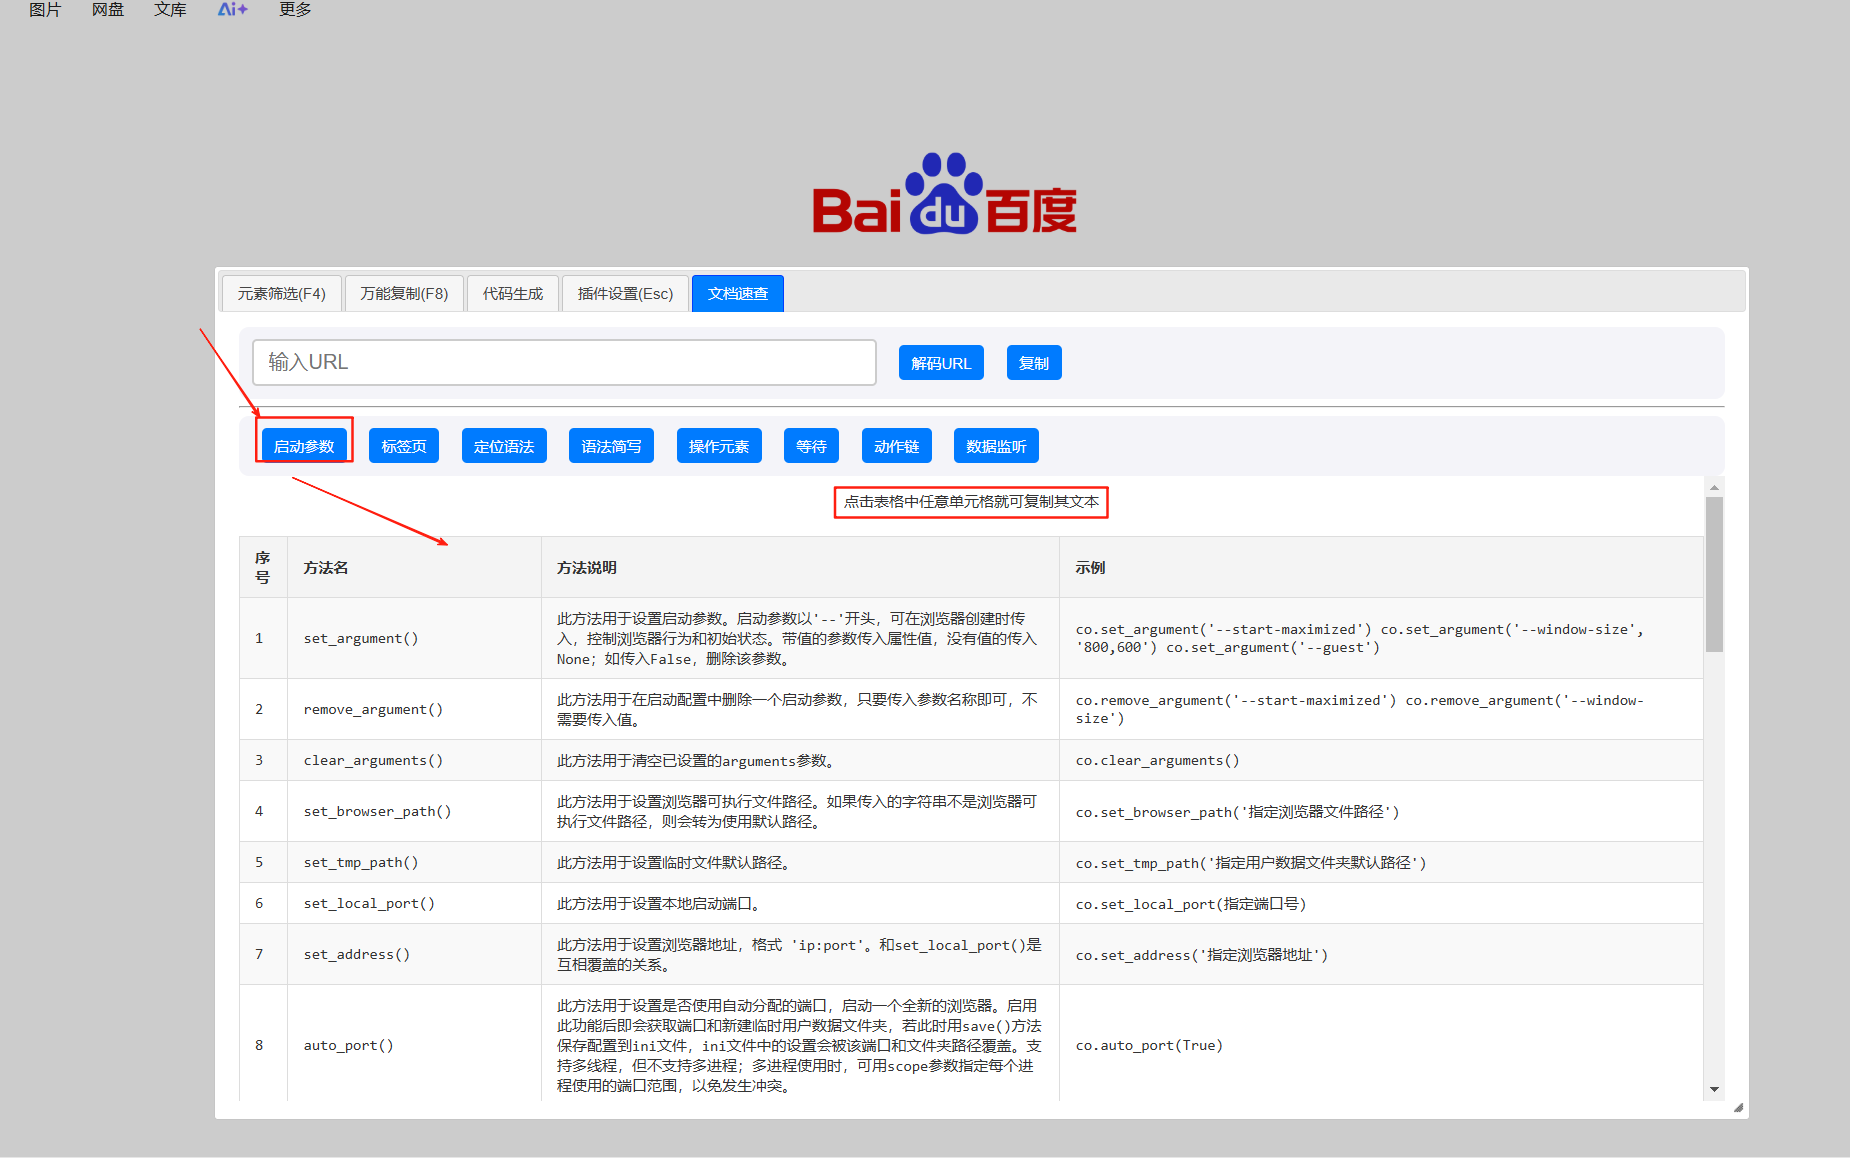Click the hint 点击表格中任意单元格就可复制其文本
This screenshot has height=1158, width=1850.
click(971, 501)
